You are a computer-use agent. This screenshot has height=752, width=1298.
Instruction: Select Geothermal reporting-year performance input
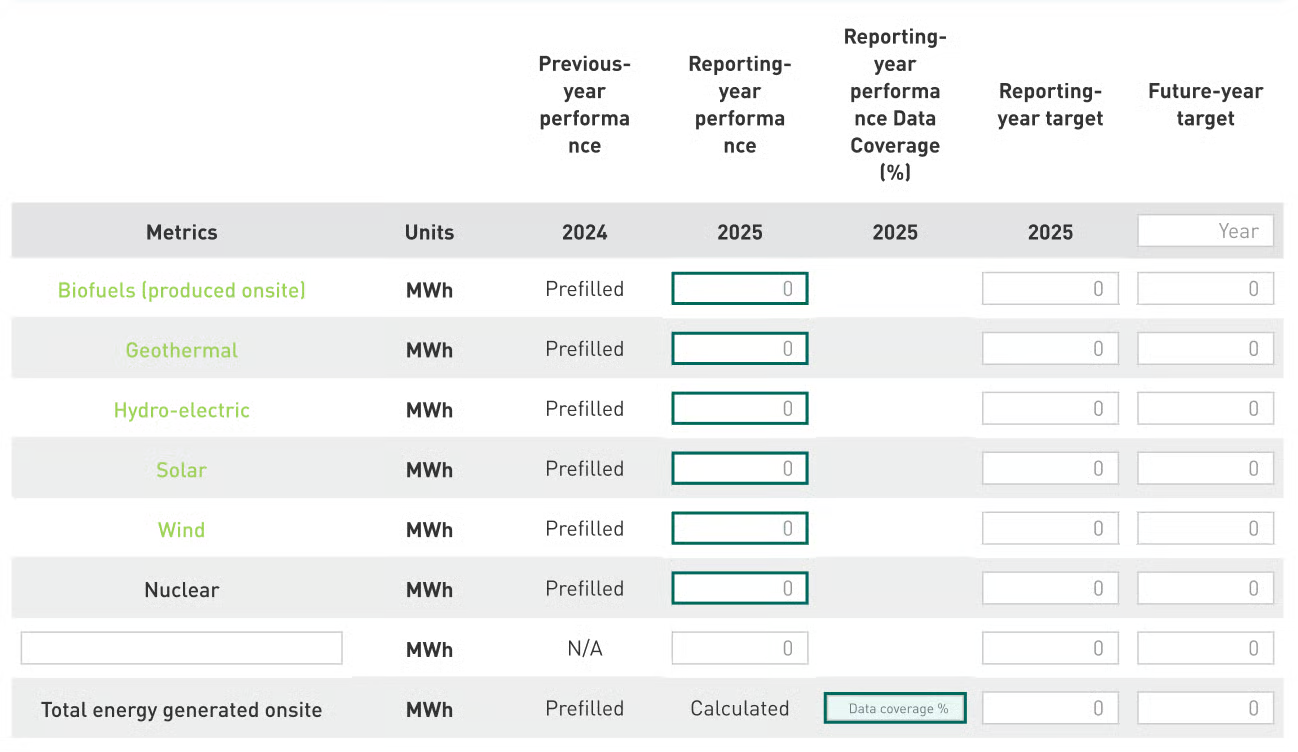pos(739,349)
